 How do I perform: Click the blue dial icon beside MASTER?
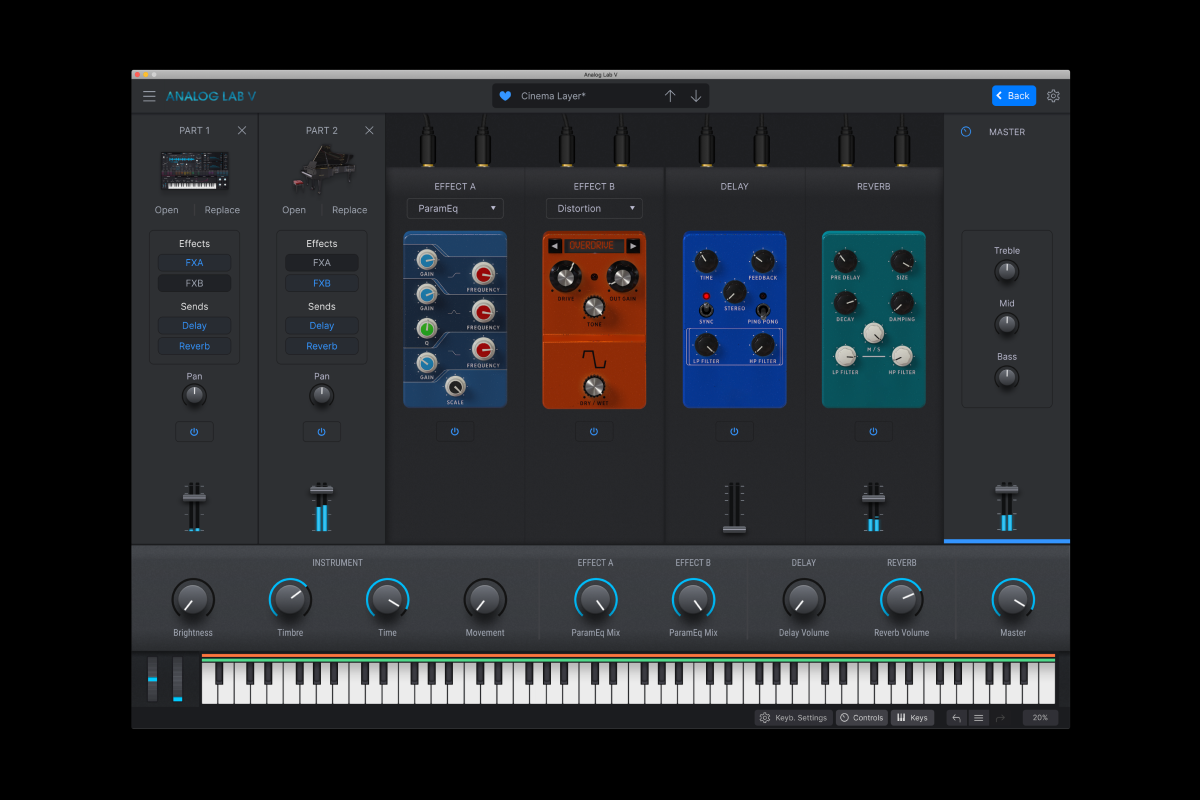point(966,131)
